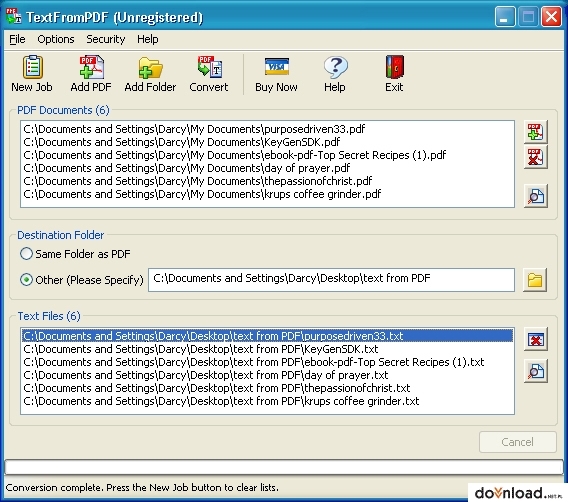Preview the selected PDF document with magnifier icon
The height and width of the screenshot is (502, 568).
(x=535, y=196)
